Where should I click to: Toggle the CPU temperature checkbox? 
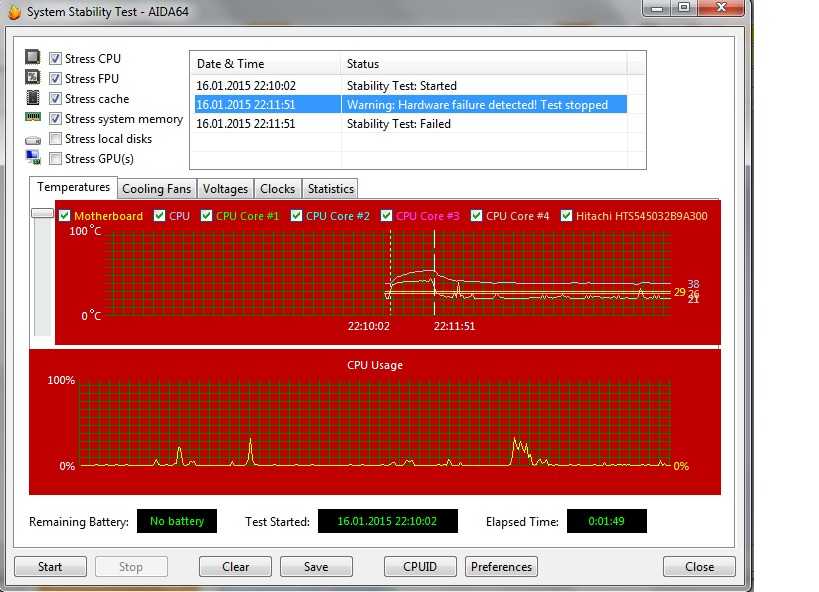[159, 215]
